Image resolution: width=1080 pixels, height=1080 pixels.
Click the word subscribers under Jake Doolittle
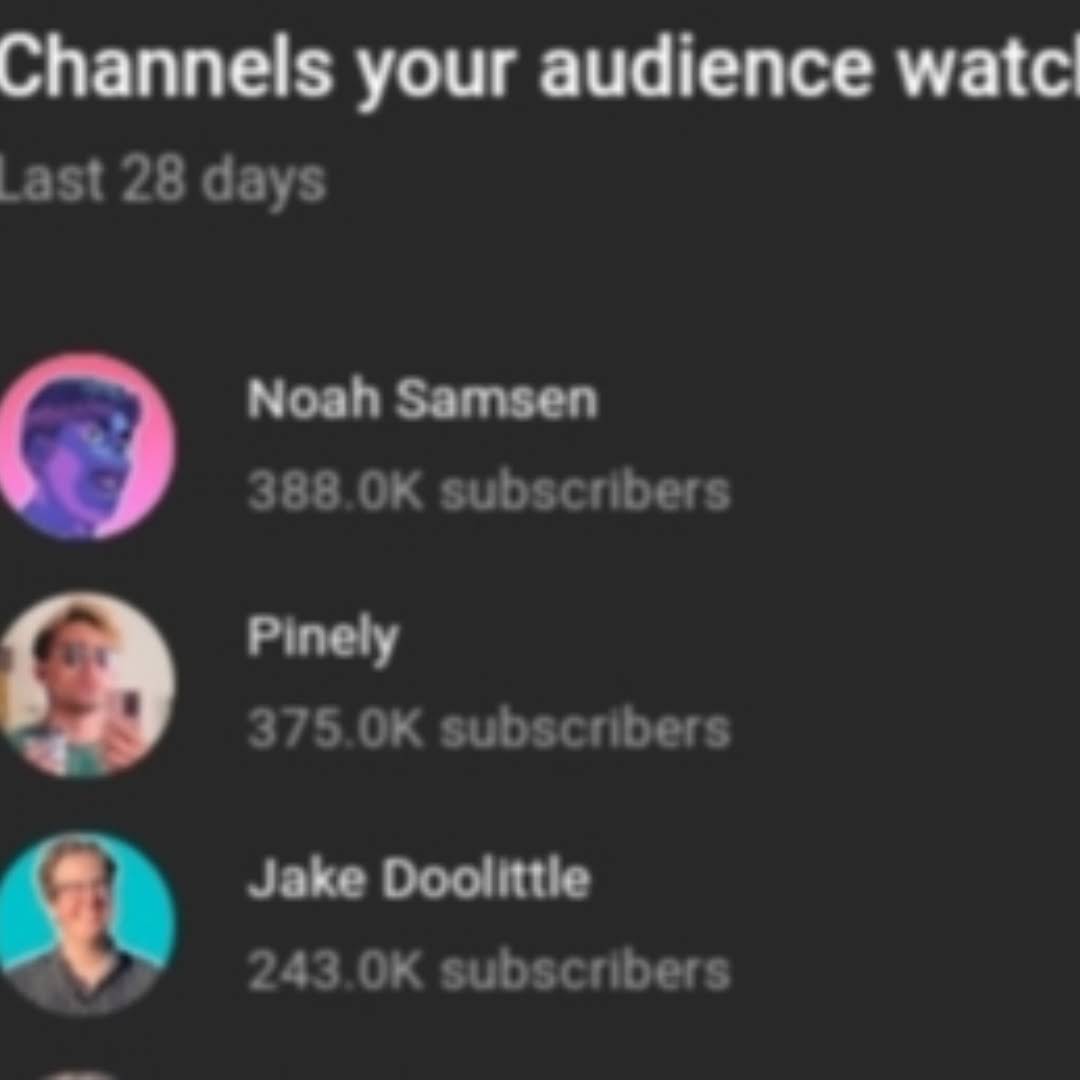[x=585, y=970]
